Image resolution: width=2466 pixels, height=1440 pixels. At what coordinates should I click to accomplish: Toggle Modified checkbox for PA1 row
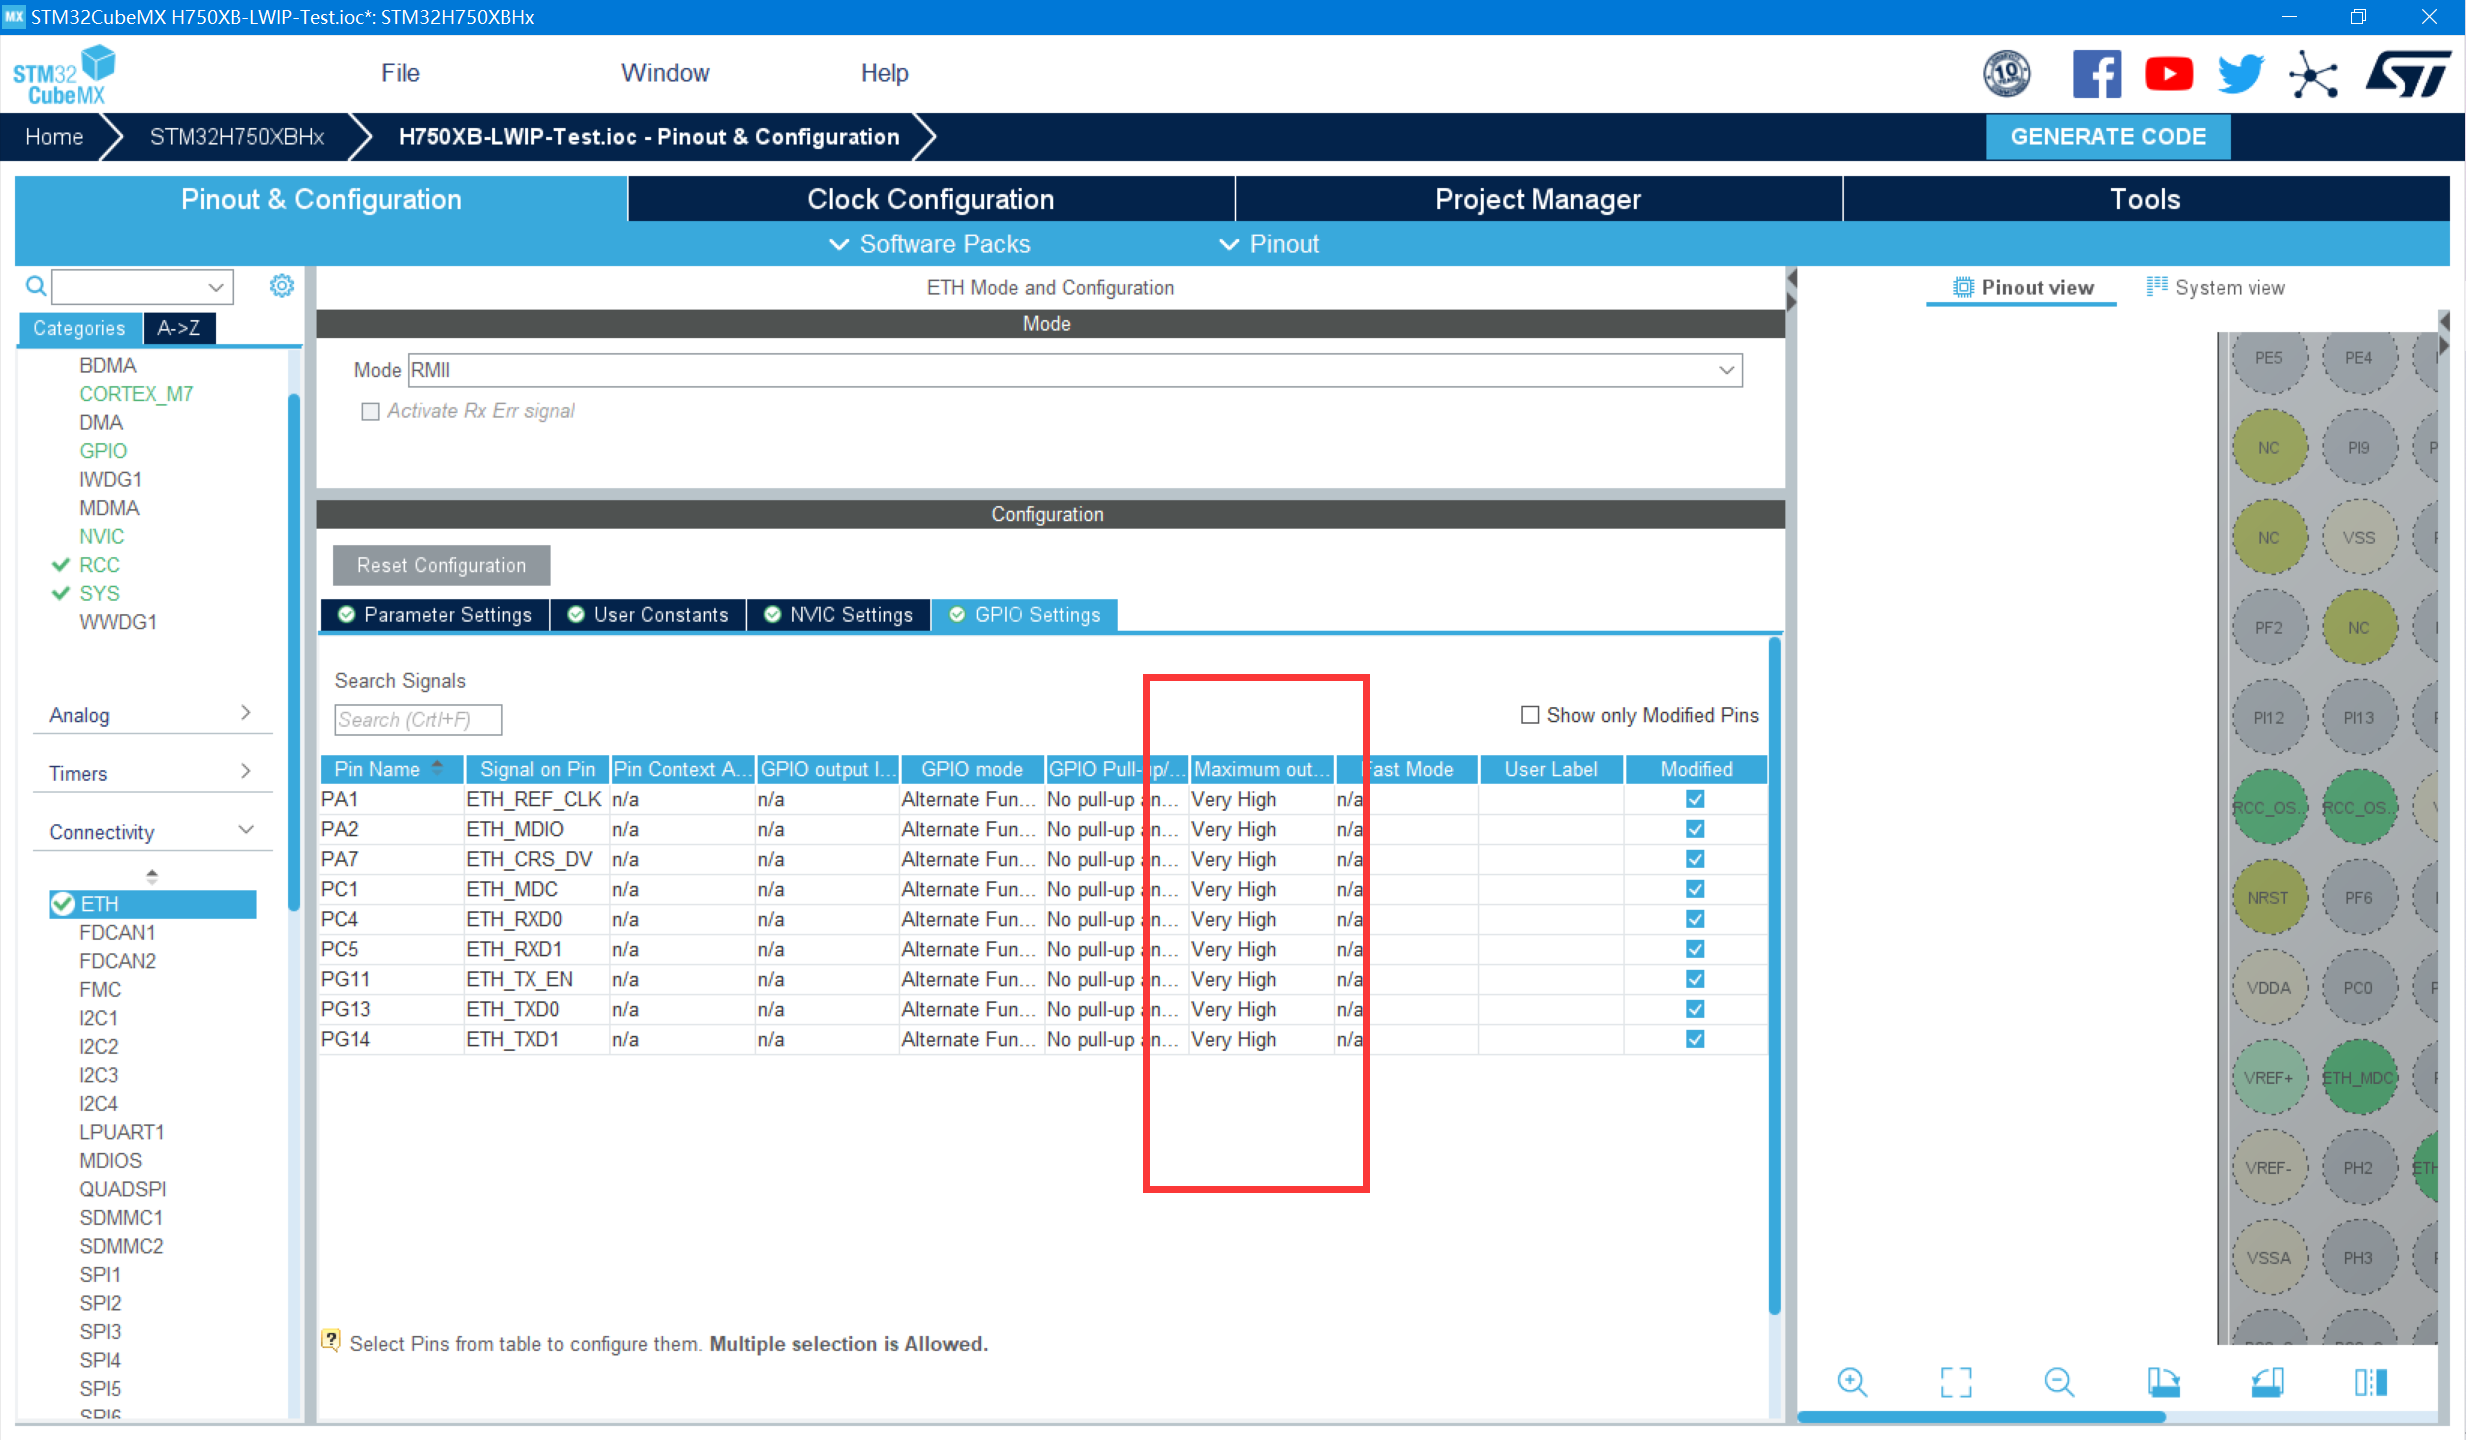pyautogui.click(x=1695, y=799)
